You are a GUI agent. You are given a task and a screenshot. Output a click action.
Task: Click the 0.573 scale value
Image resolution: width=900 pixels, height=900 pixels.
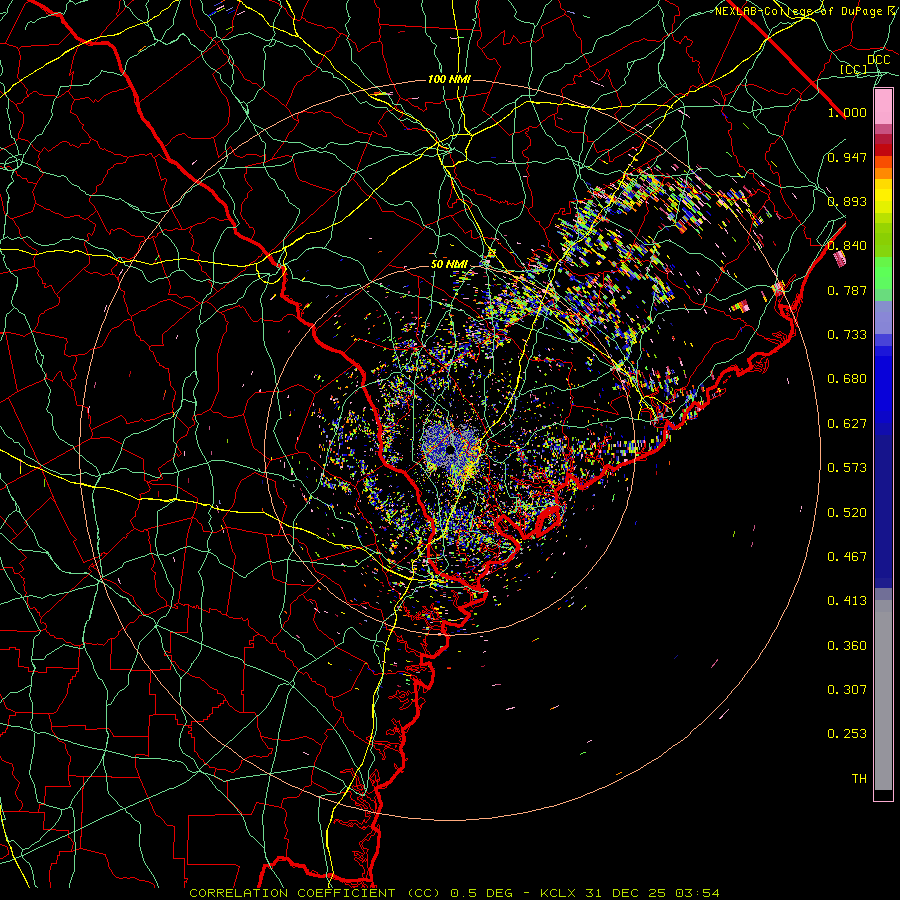click(847, 468)
